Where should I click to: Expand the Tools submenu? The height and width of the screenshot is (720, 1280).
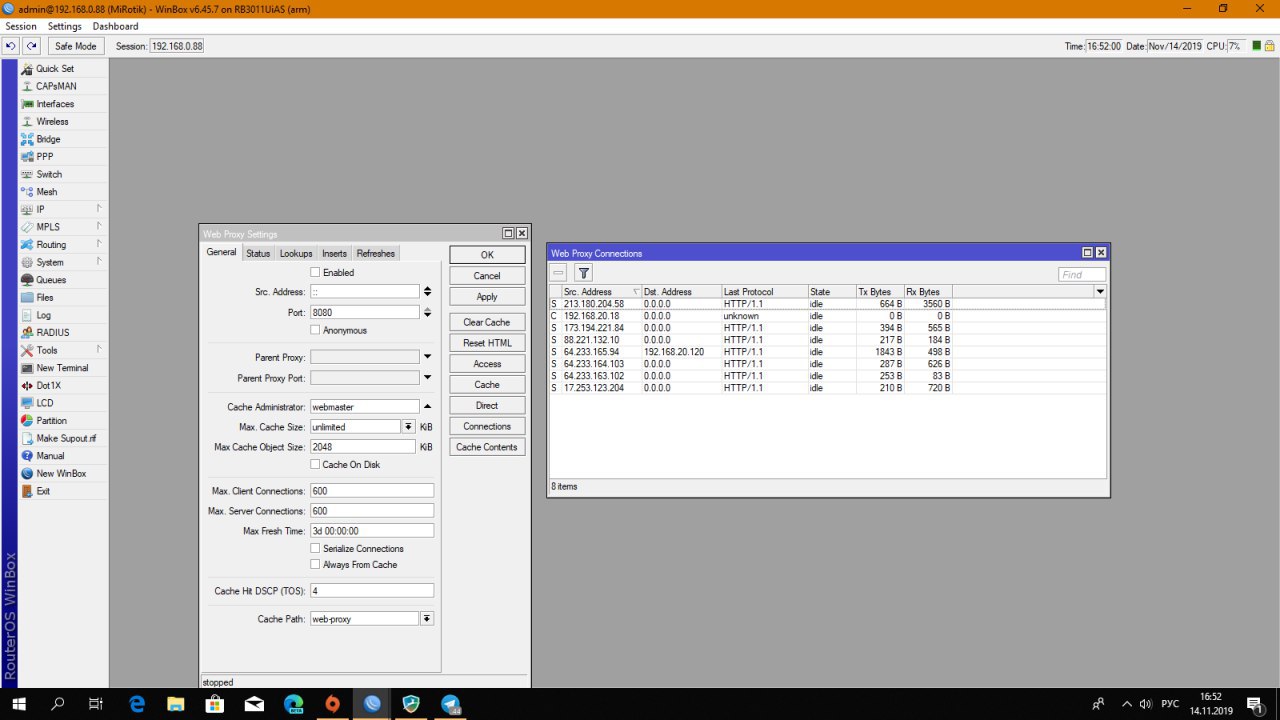tap(99, 350)
